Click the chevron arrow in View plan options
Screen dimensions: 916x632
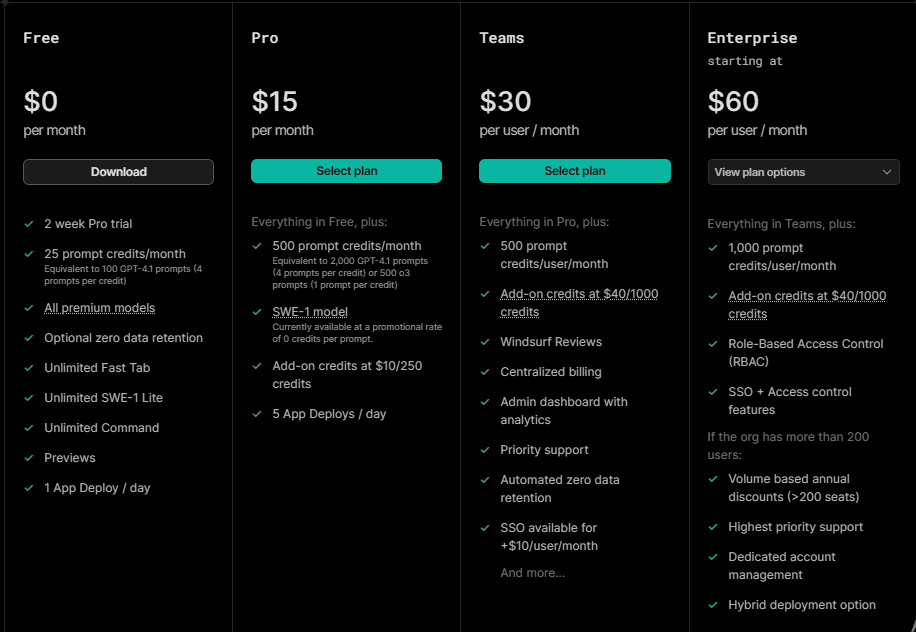887,172
